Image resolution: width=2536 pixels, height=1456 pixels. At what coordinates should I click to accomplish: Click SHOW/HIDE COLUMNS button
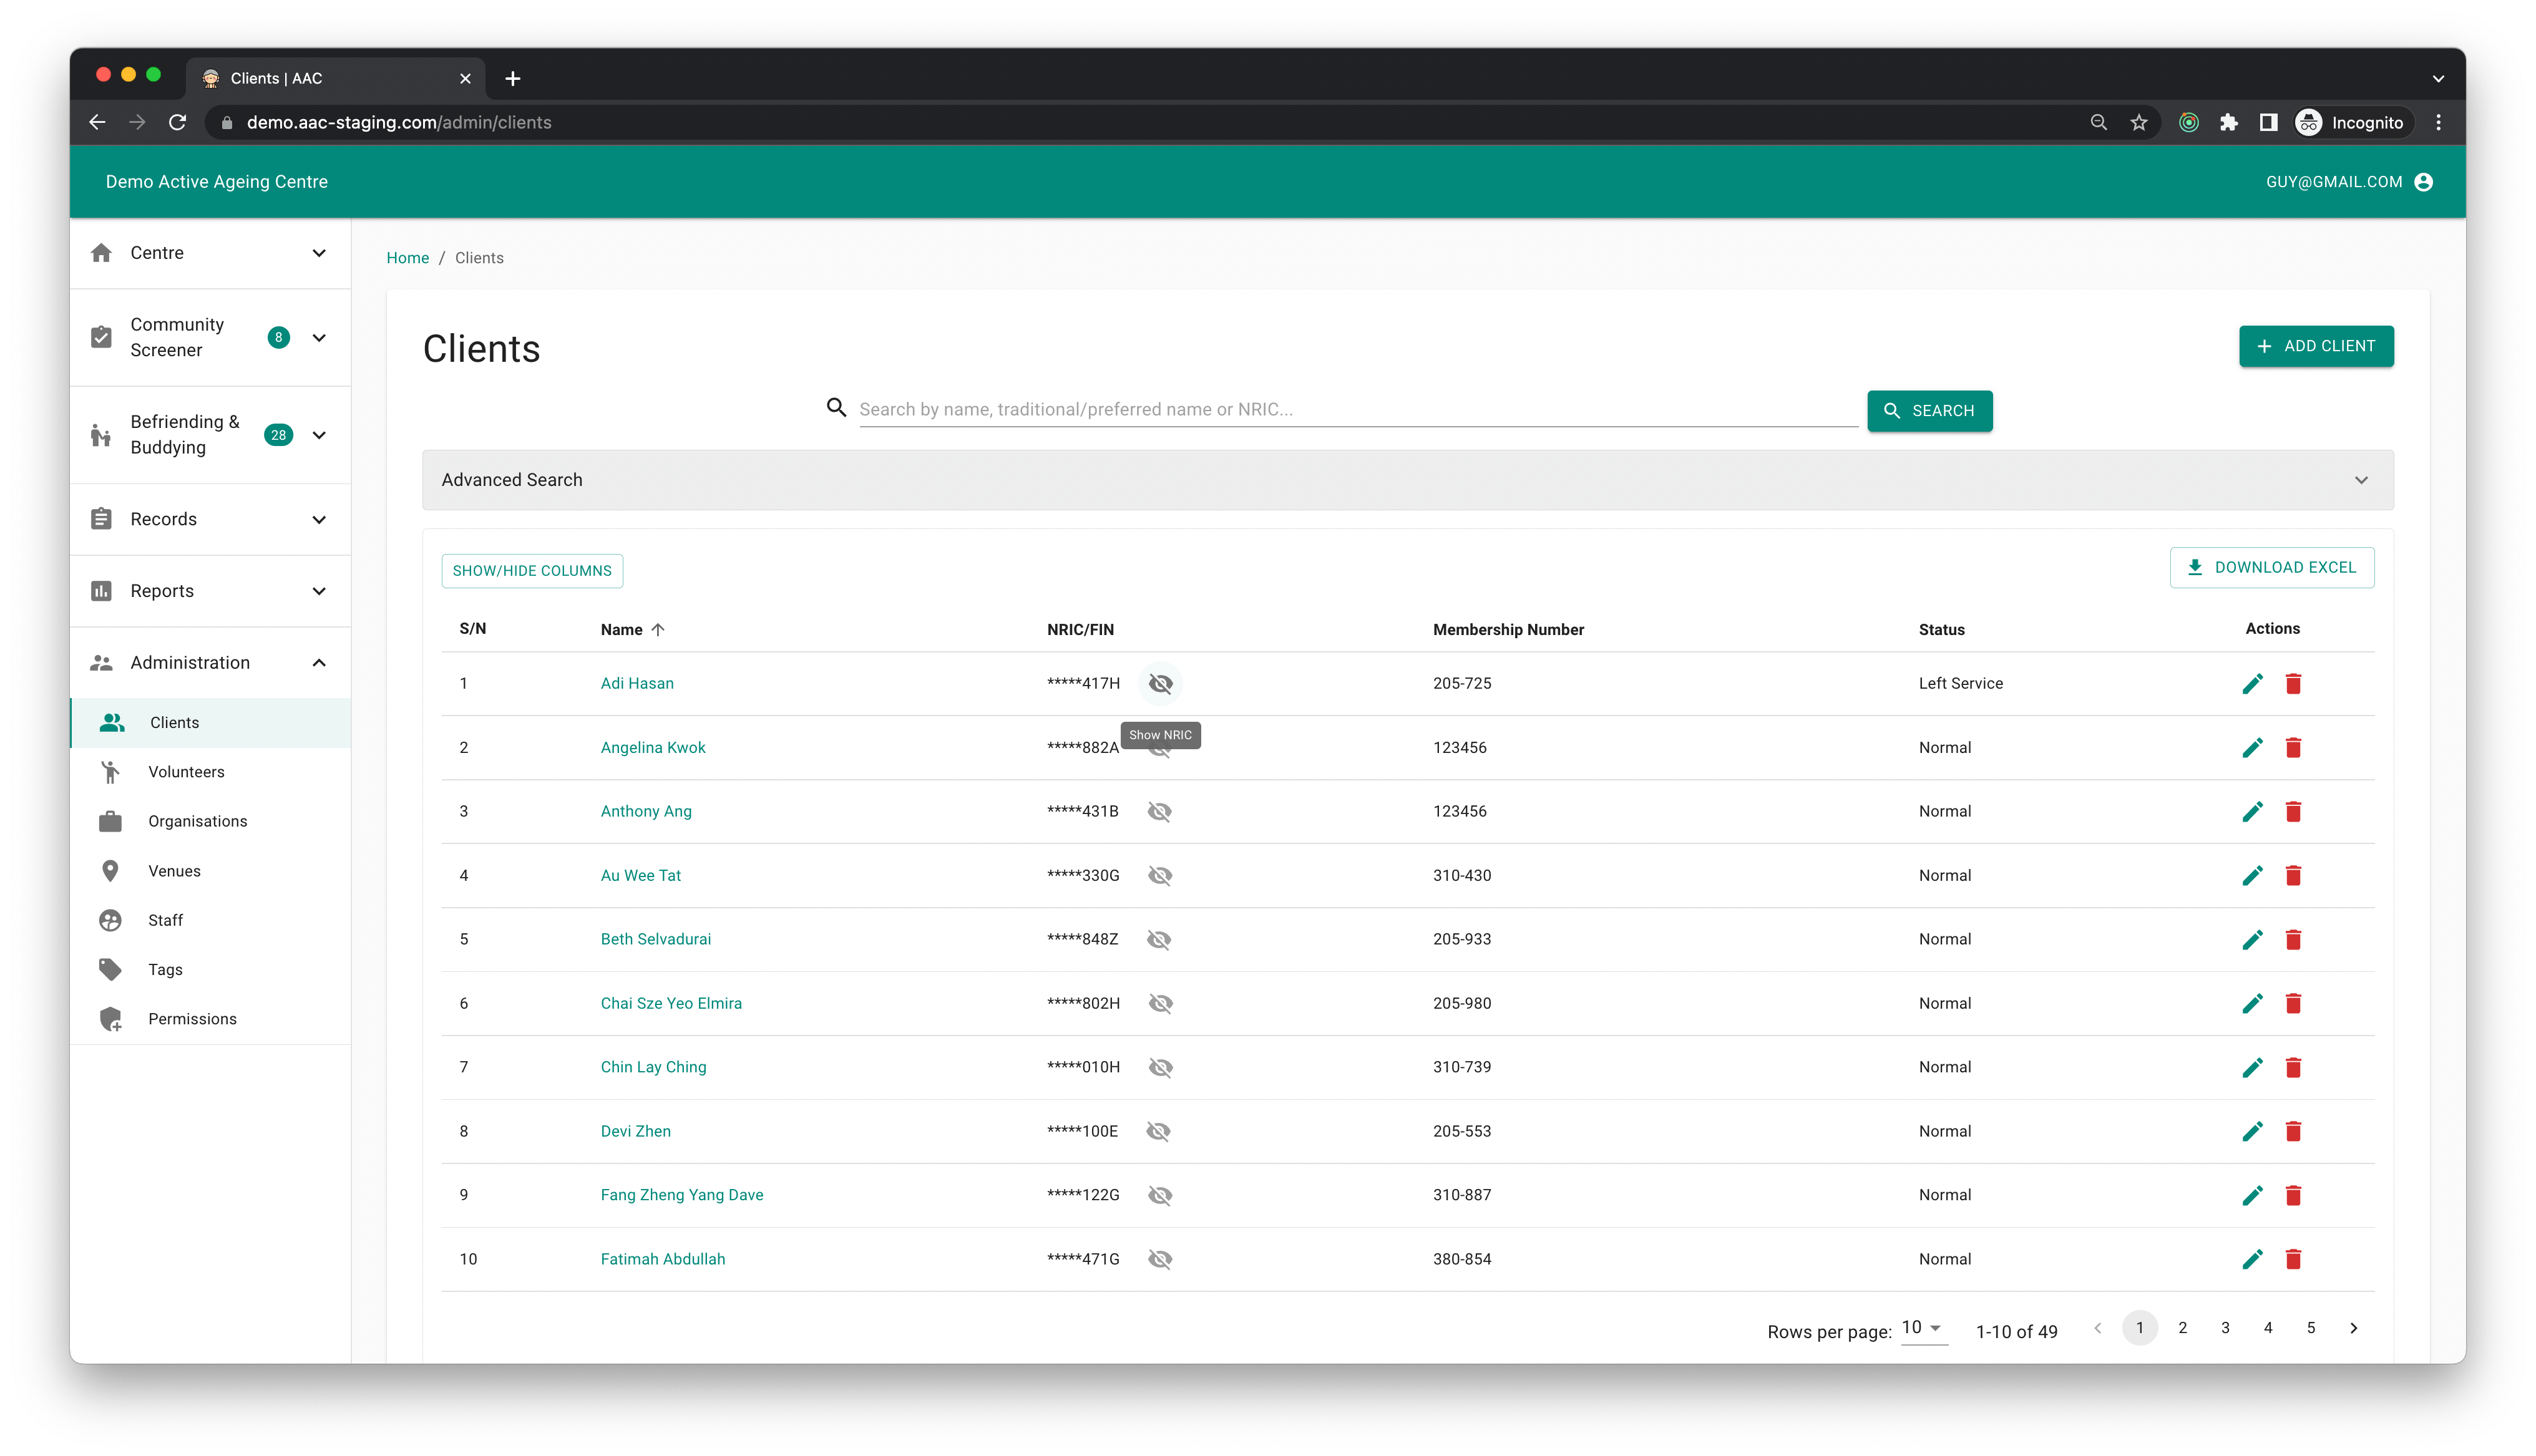(x=532, y=571)
